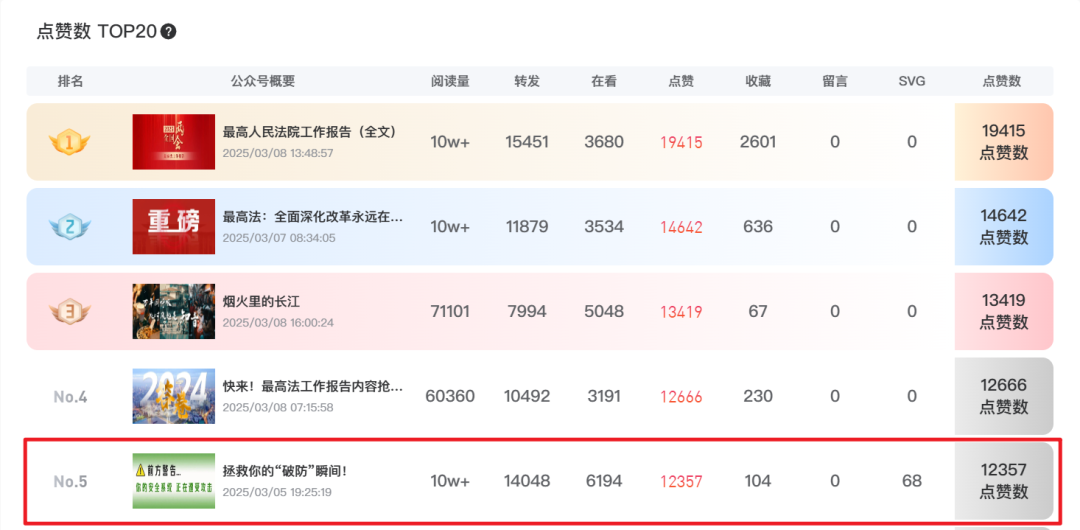Open article 拯救你的“破防”瞬间！
The image size is (1080, 530).
(x=284, y=471)
